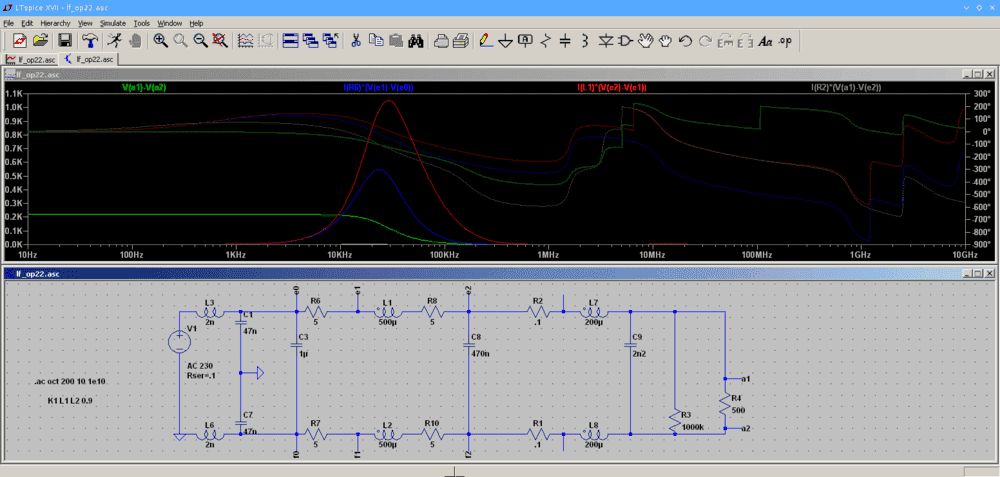Select the Resistor placement tool
This screenshot has height=477, width=1000.
click(545, 41)
